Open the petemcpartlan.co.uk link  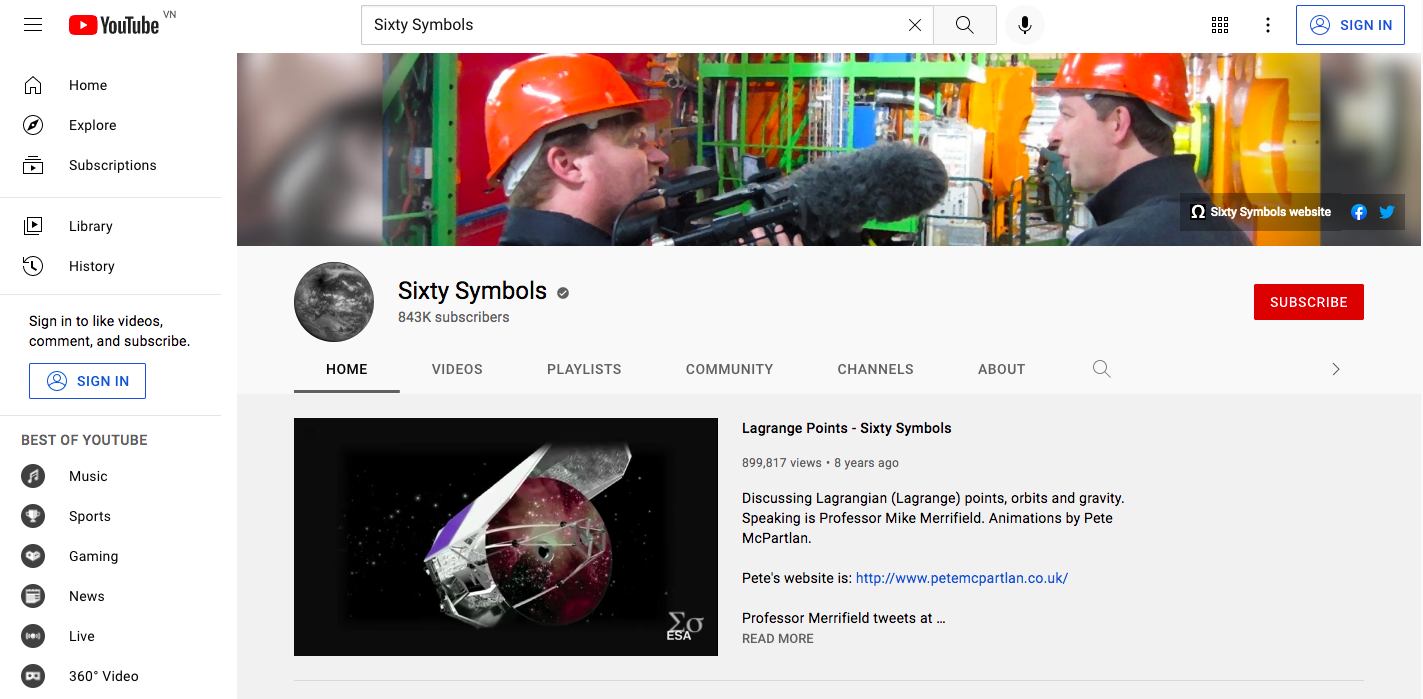point(961,578)
